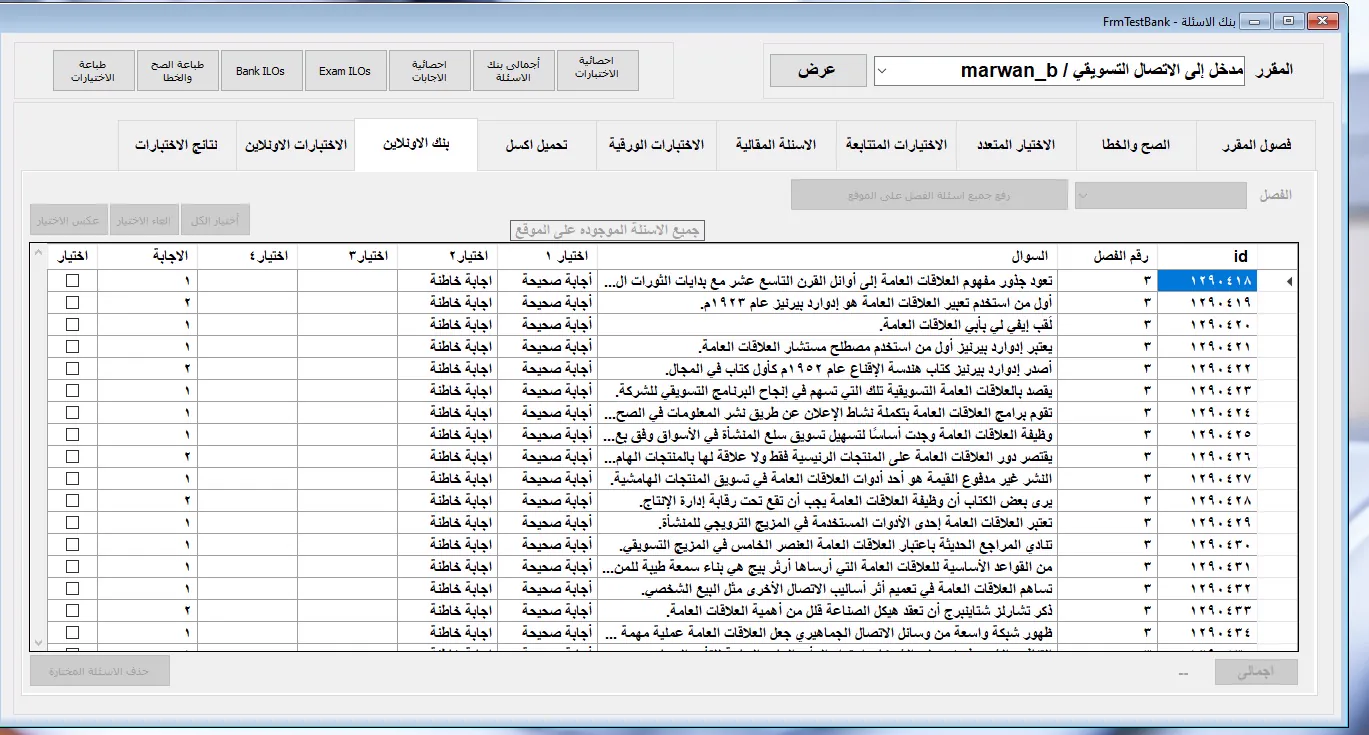
Task: Open the الاختبارات المتتابعة tab
Action: point(896,145)
